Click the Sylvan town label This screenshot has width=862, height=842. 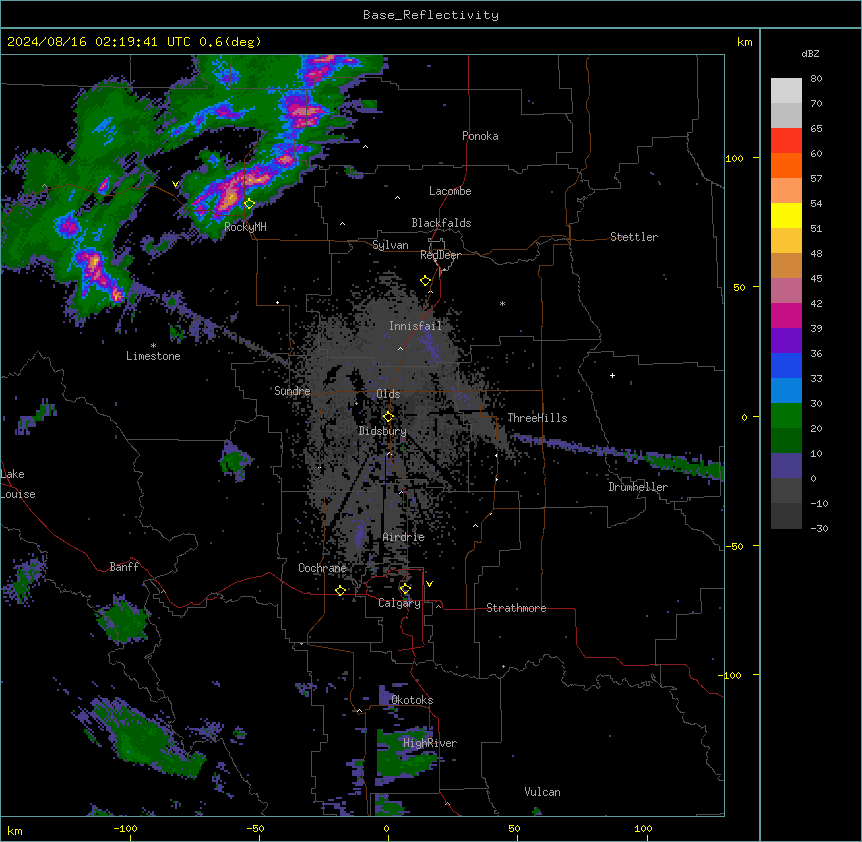point(390,245)
